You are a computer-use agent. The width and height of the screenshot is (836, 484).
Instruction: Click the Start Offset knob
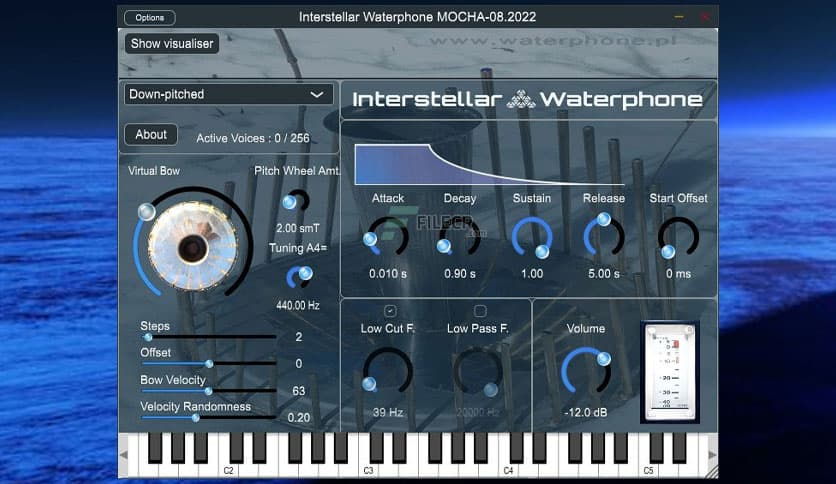point(678,237)
